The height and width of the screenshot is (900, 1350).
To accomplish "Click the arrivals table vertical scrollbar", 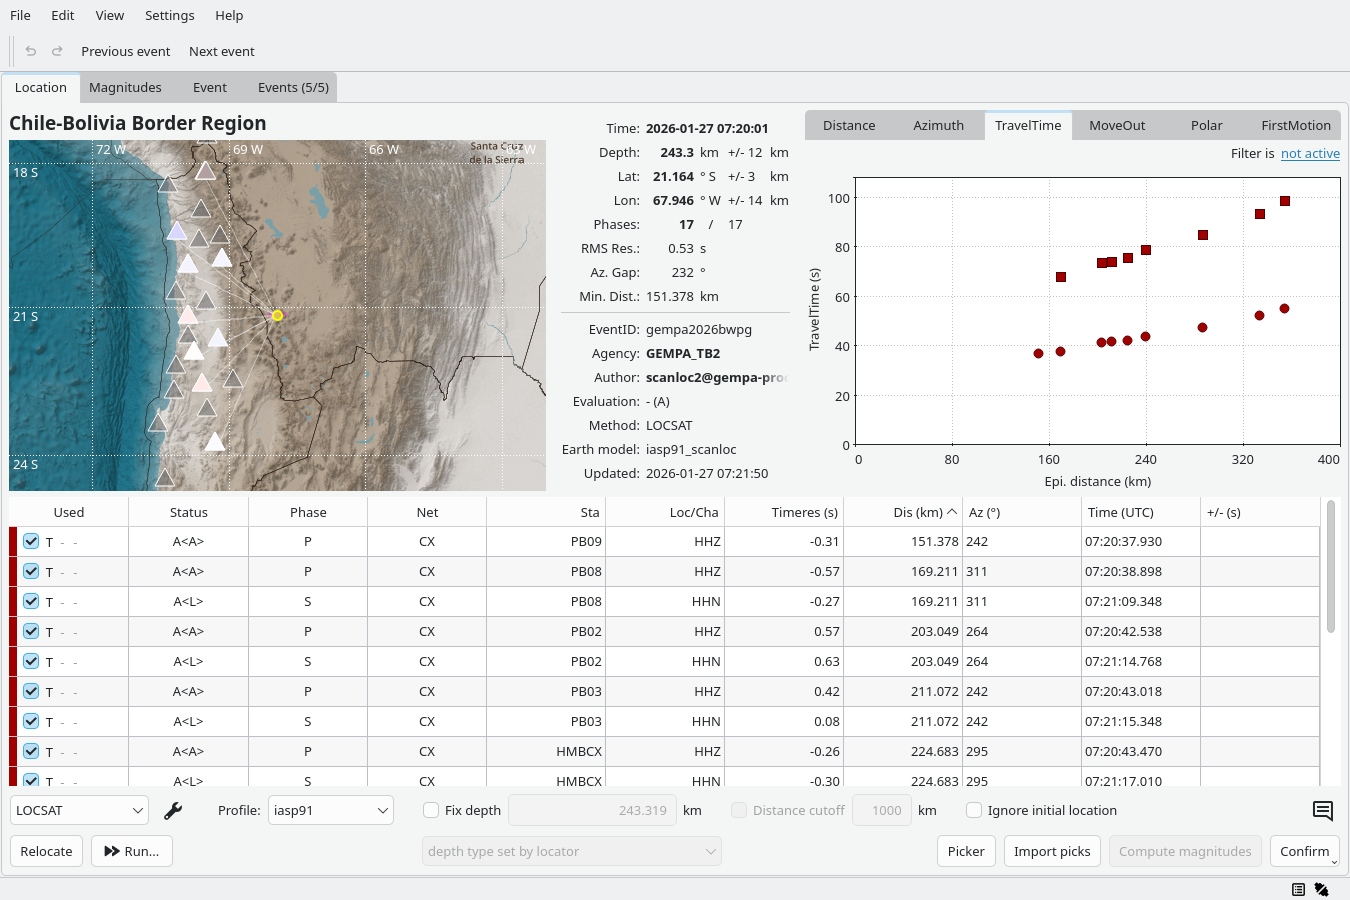I will point(1330,568).
